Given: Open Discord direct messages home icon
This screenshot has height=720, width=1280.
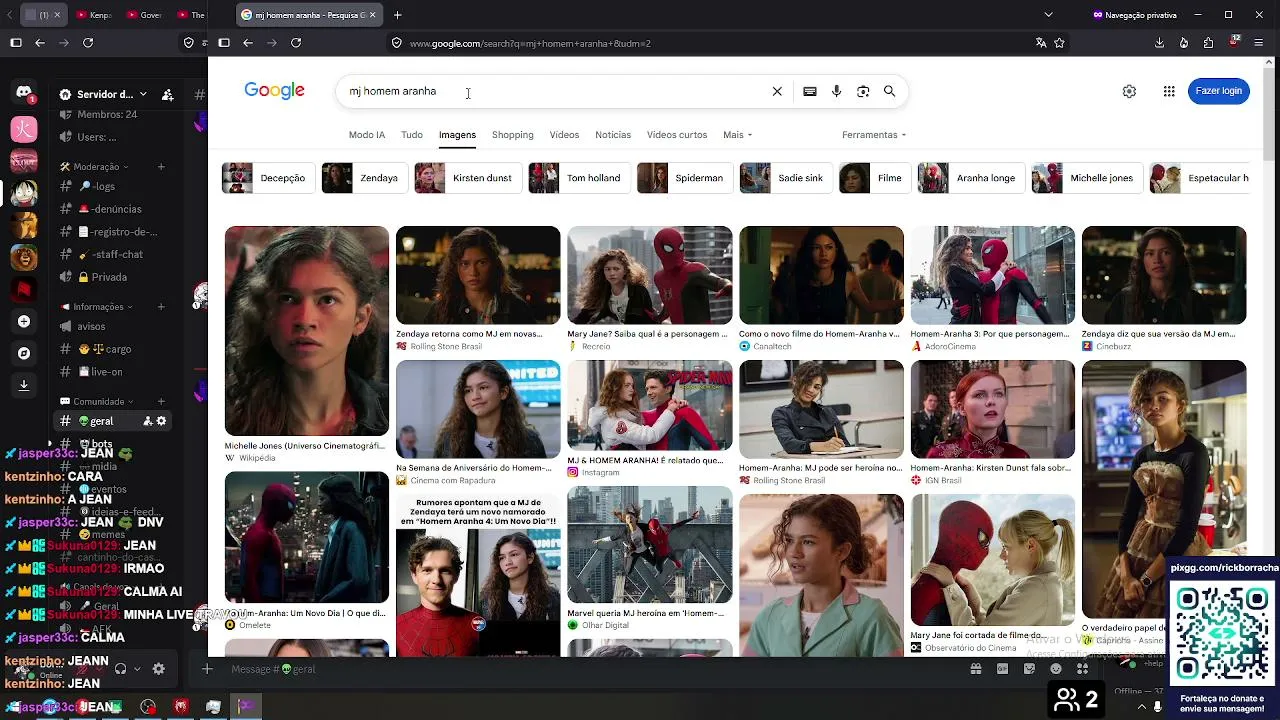Looking at the screenshot, I should [24, 92].
